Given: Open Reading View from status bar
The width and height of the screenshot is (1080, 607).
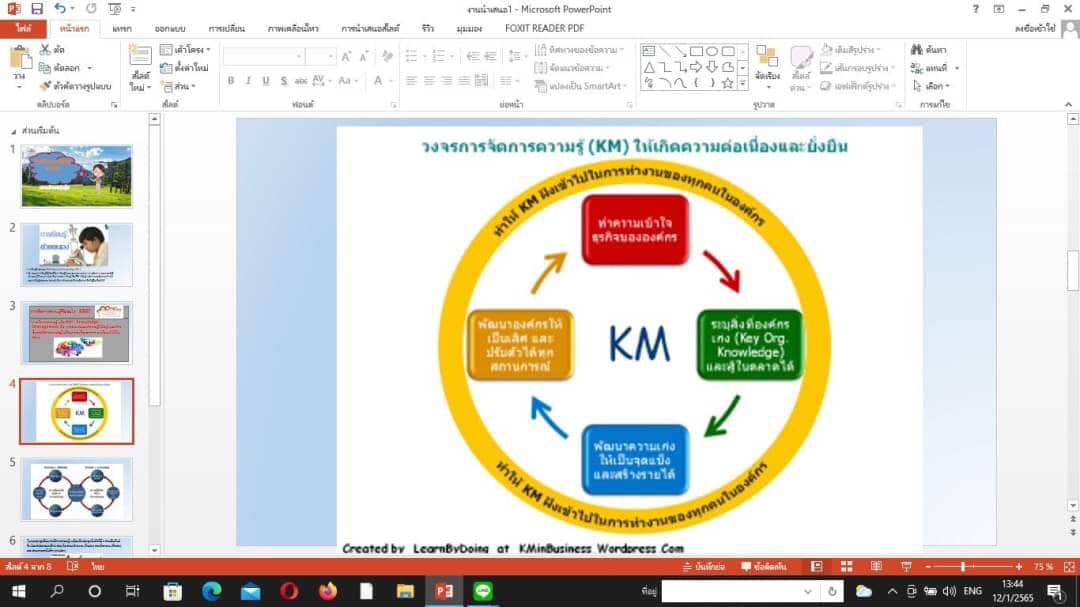Looking at the screenshot, I should click(x=876, y=567).
